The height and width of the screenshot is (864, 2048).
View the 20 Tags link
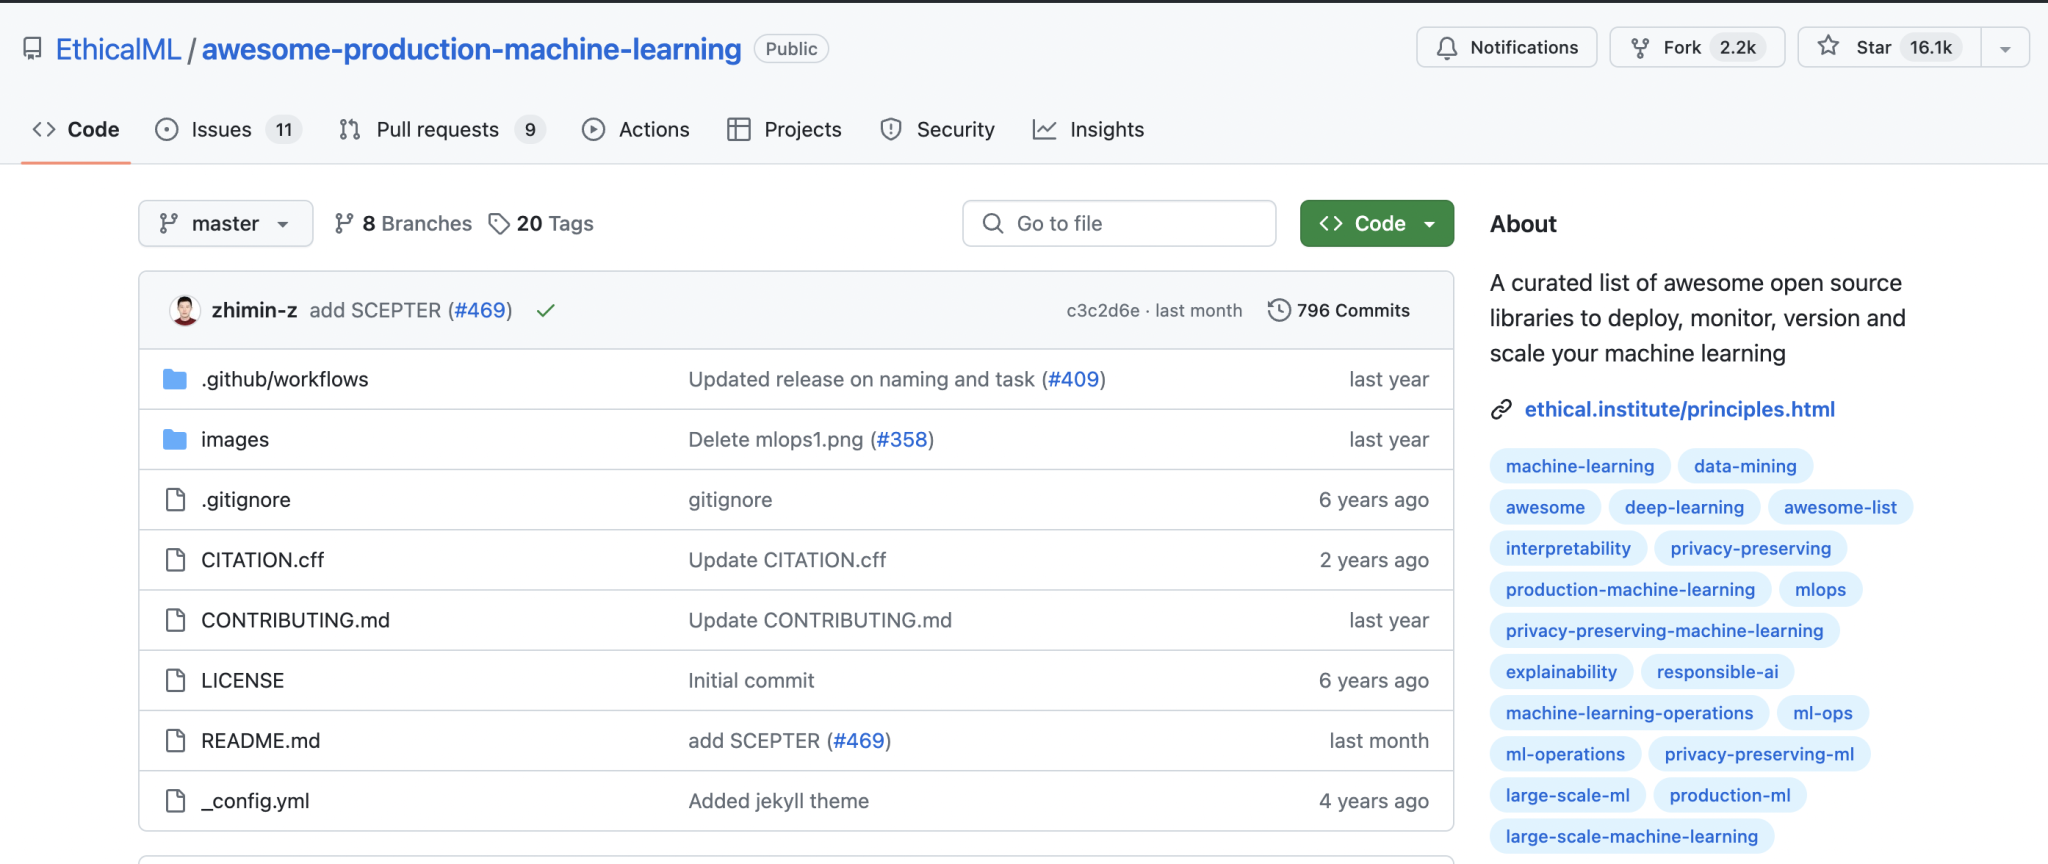pos(541,223)
